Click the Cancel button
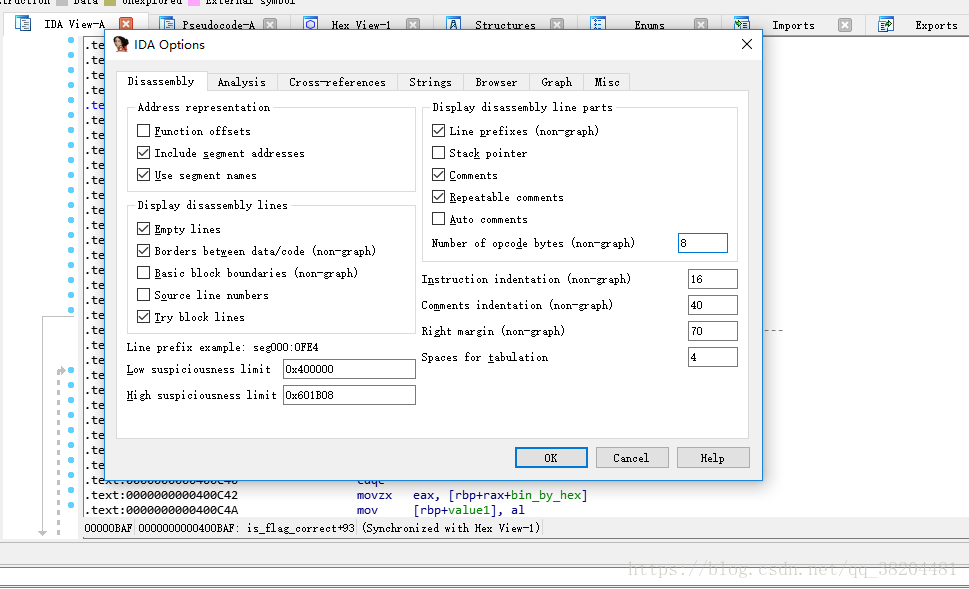The height and width of the screenshot is (589, 969). 632,458
